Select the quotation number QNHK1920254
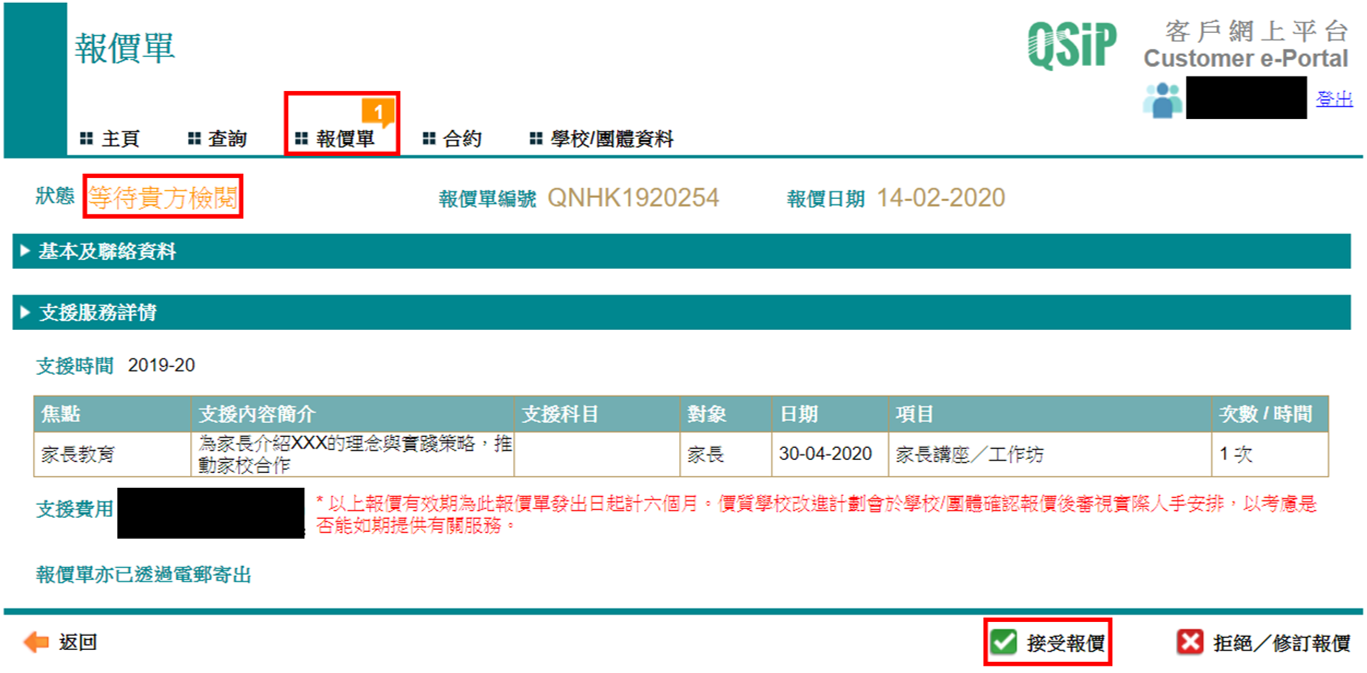 tap(633, 198)
